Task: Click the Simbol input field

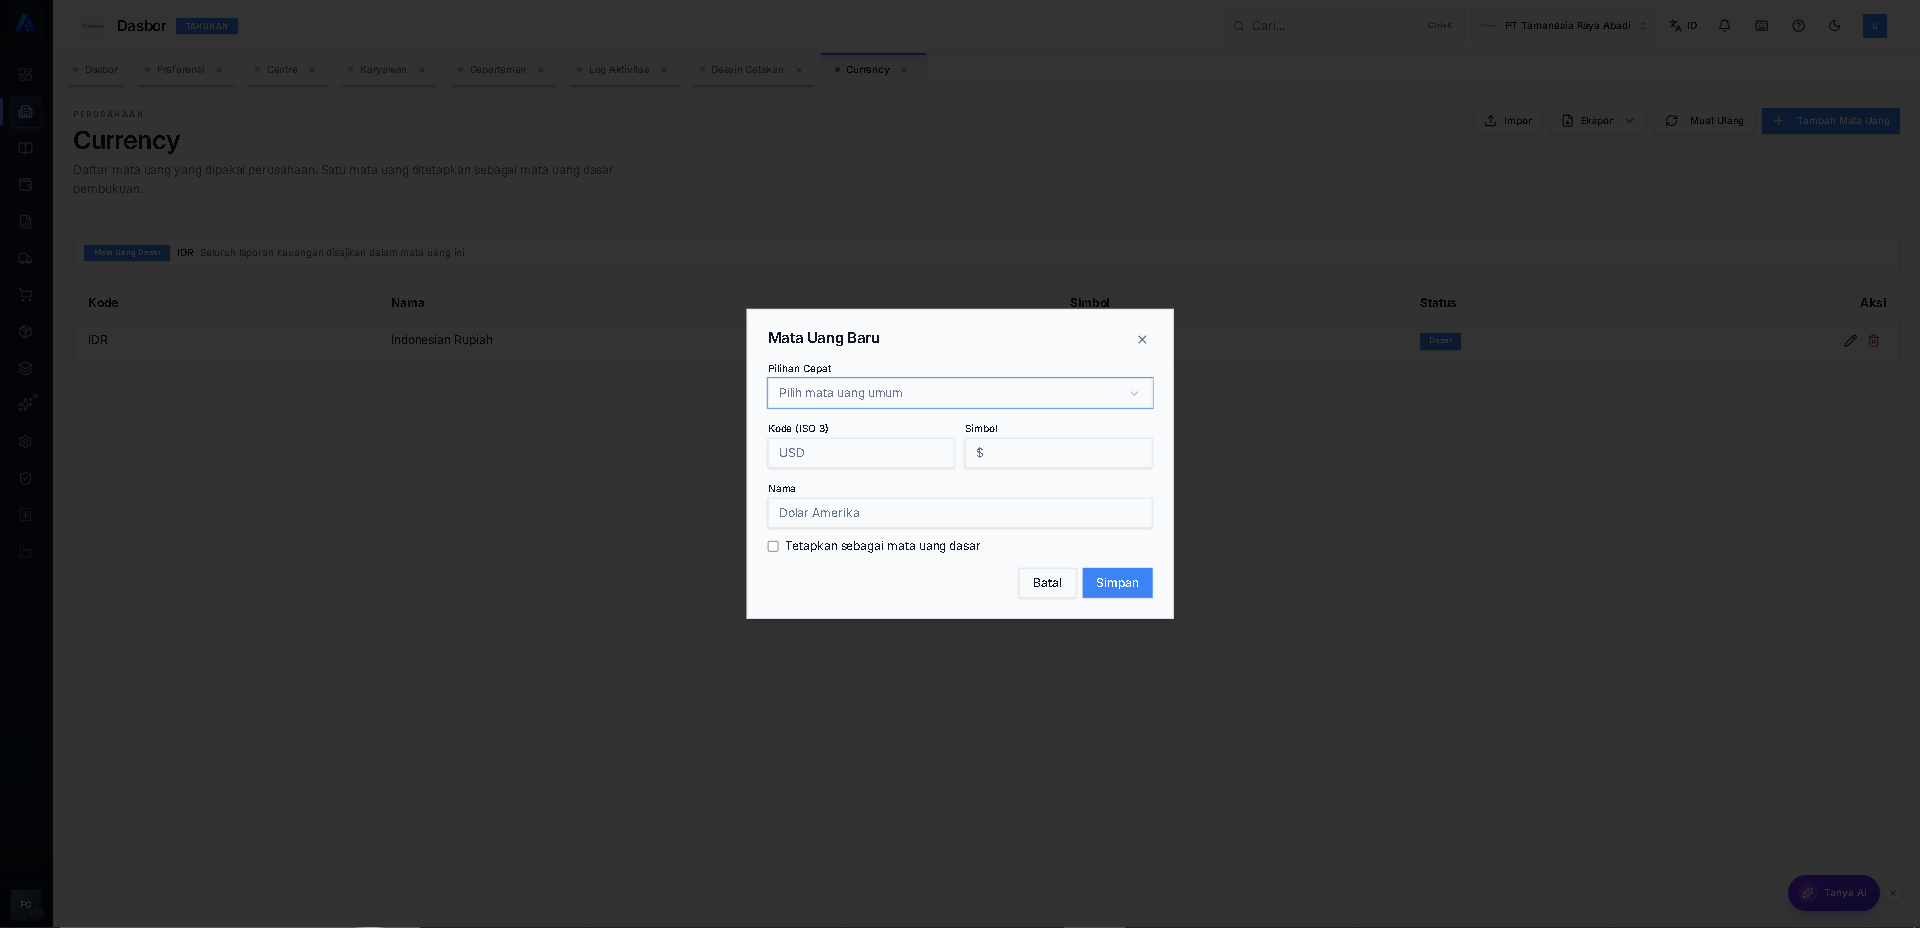Action: tap(1058, 453)
